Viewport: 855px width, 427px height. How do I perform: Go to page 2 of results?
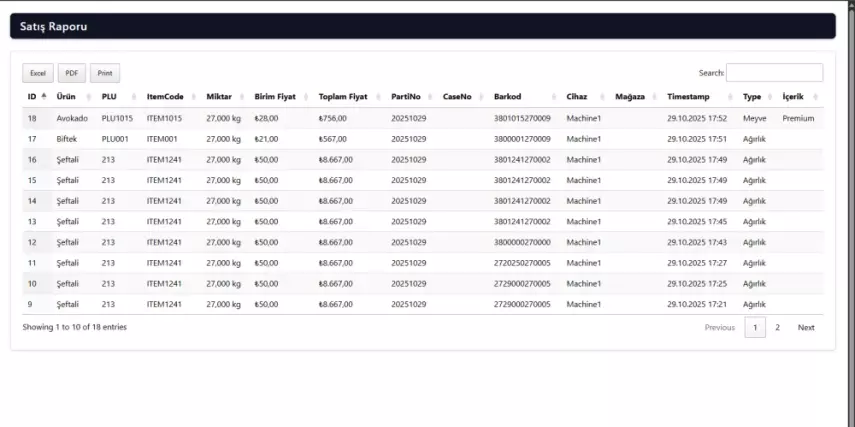pyautogui.click(x=777, y=327)
